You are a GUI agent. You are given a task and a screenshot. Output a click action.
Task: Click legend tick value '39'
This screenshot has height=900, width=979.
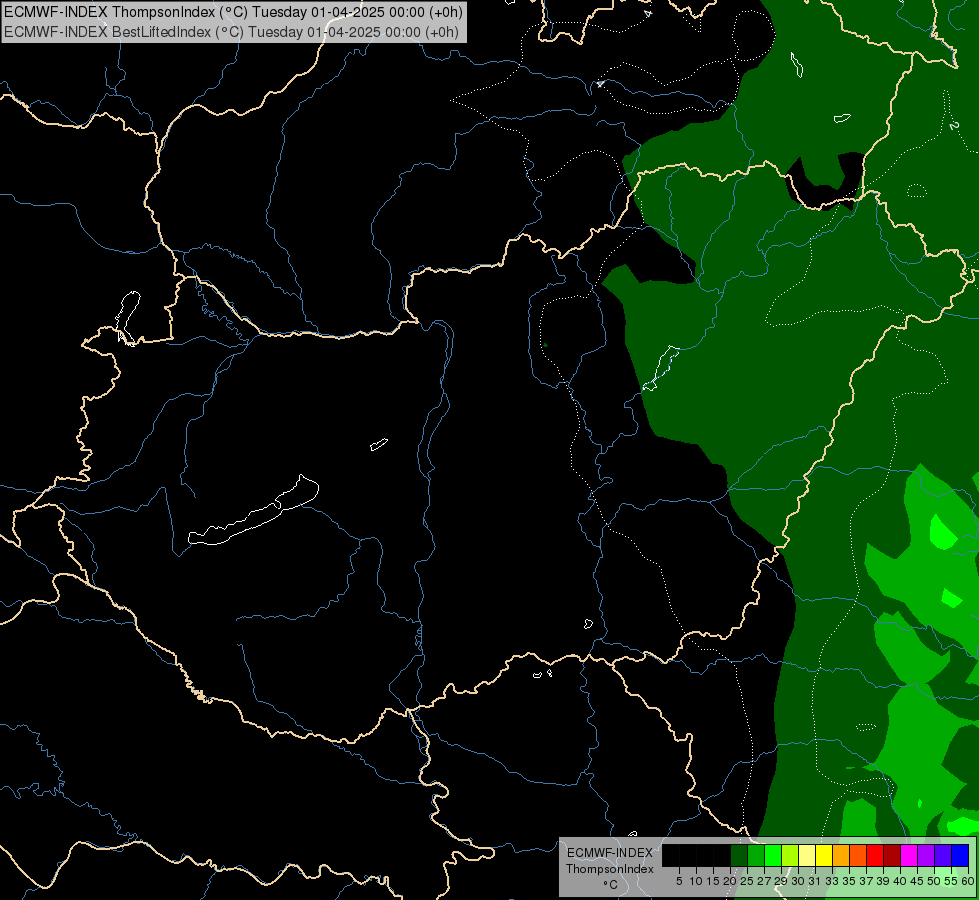[x=883, y=881]
